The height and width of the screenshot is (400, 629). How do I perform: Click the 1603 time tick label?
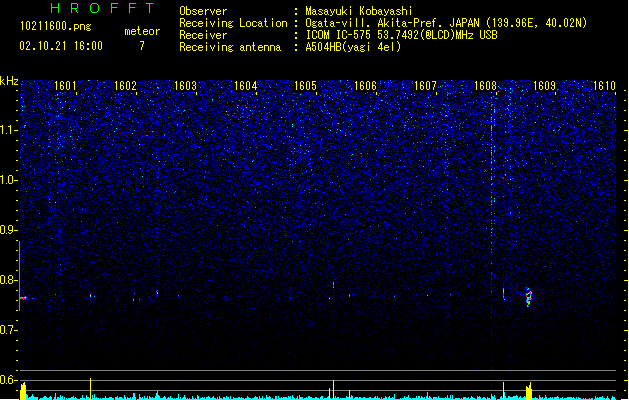(x=185, y=86)
